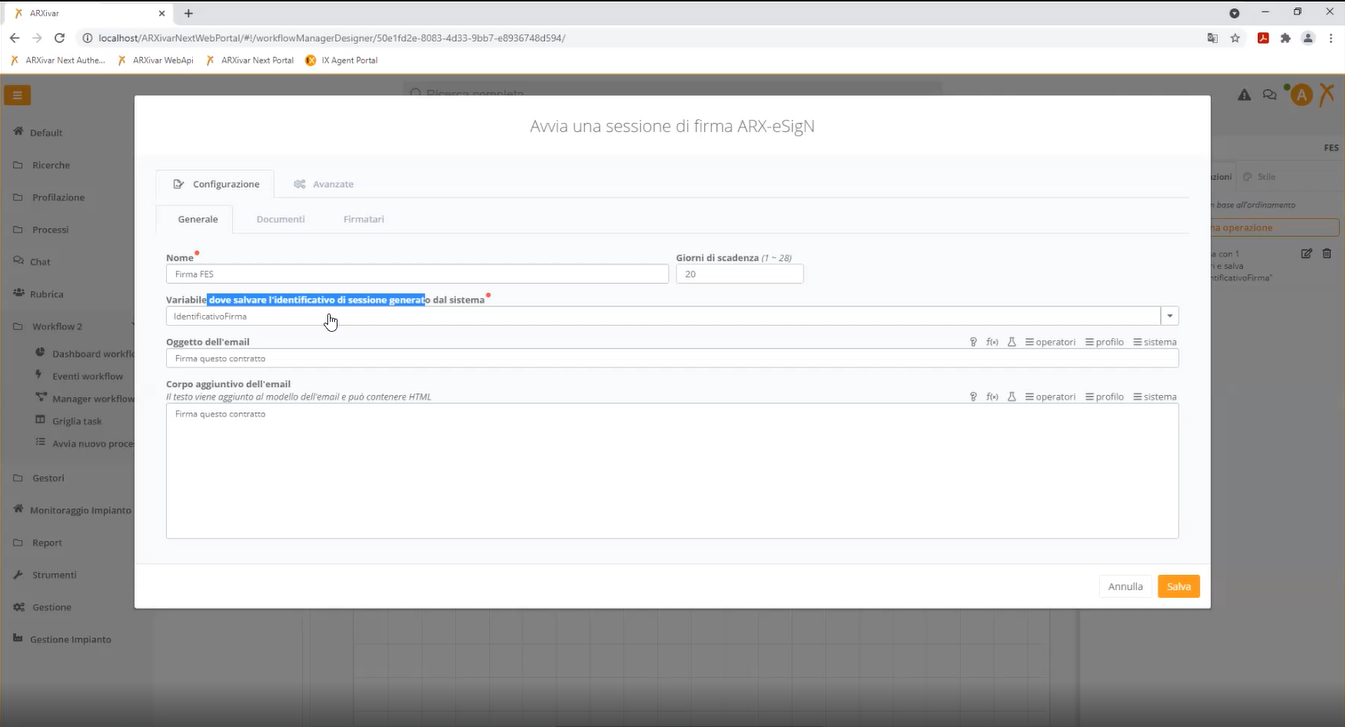Click flask test icon for Corpo aggiuntivo
This screenshot has height=727, width=1345.
[x=1012, y=397]
